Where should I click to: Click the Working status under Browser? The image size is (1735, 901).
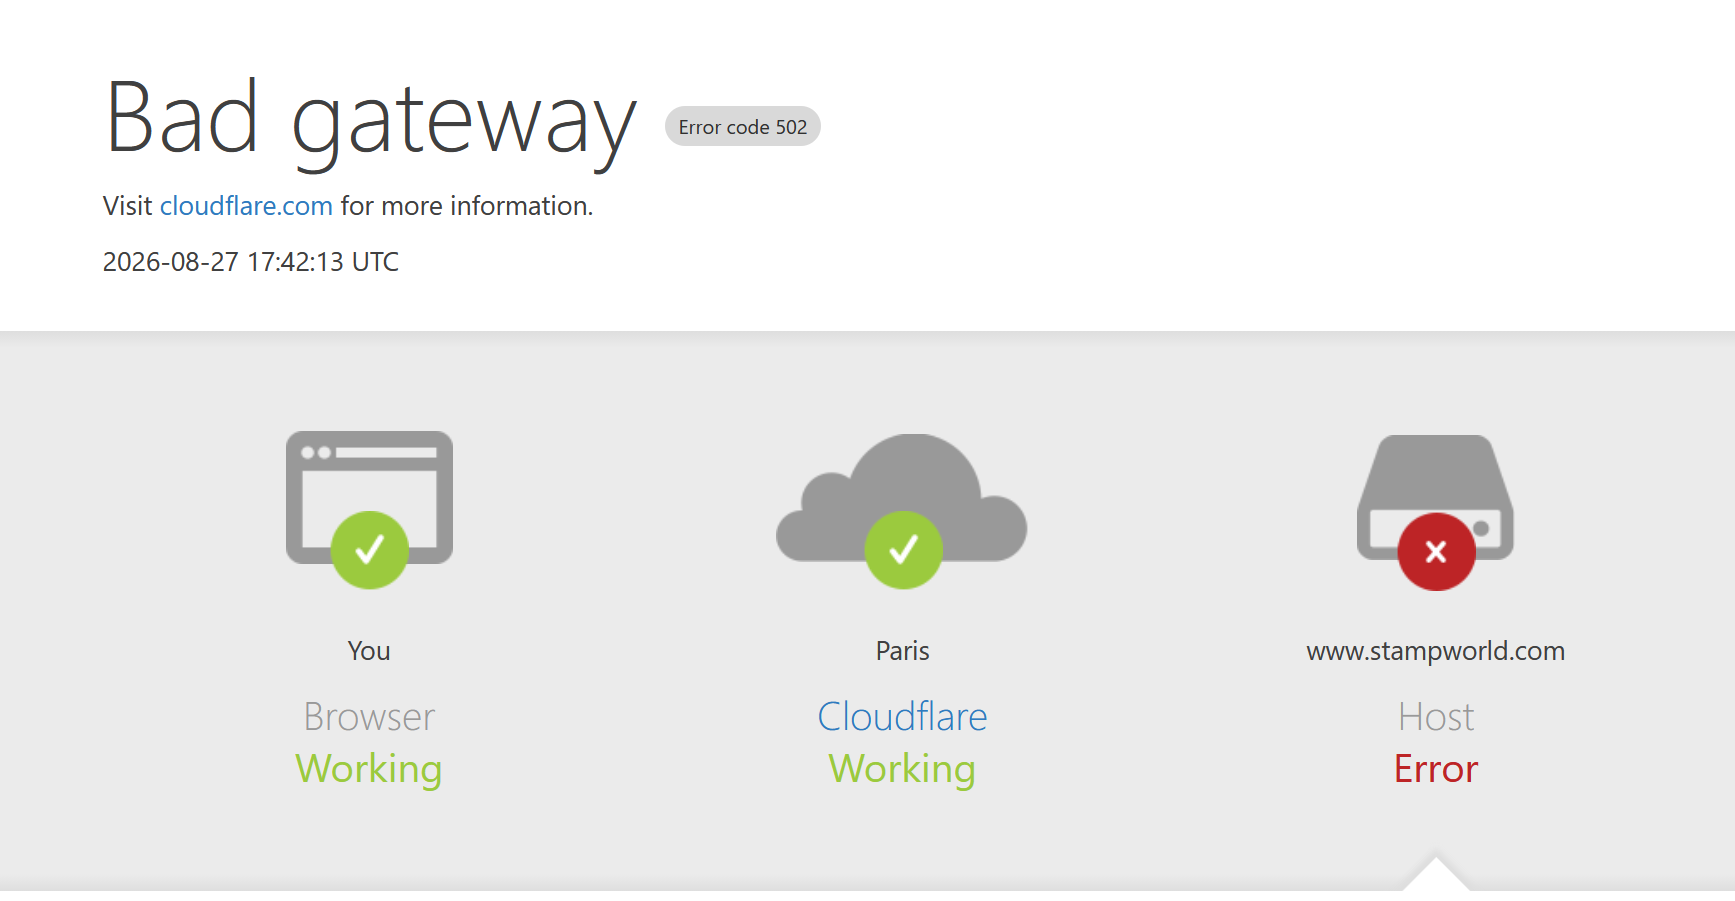tap(369, 769)
